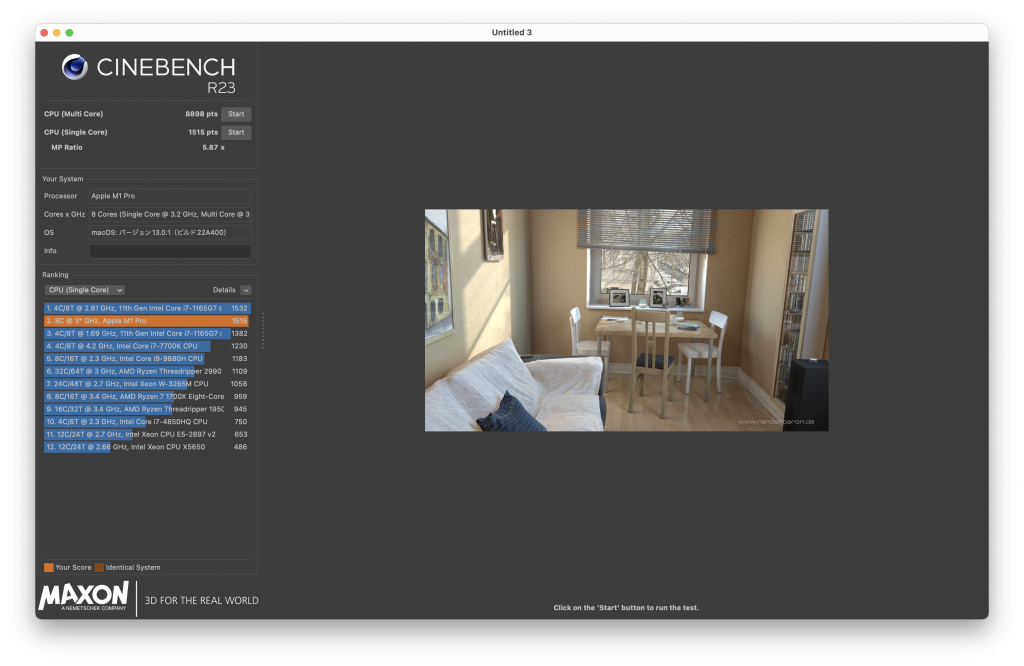Click the status message about Start button
This screenshot has width=1024, height=666.
pyautogui.click(x=626, y=608)
